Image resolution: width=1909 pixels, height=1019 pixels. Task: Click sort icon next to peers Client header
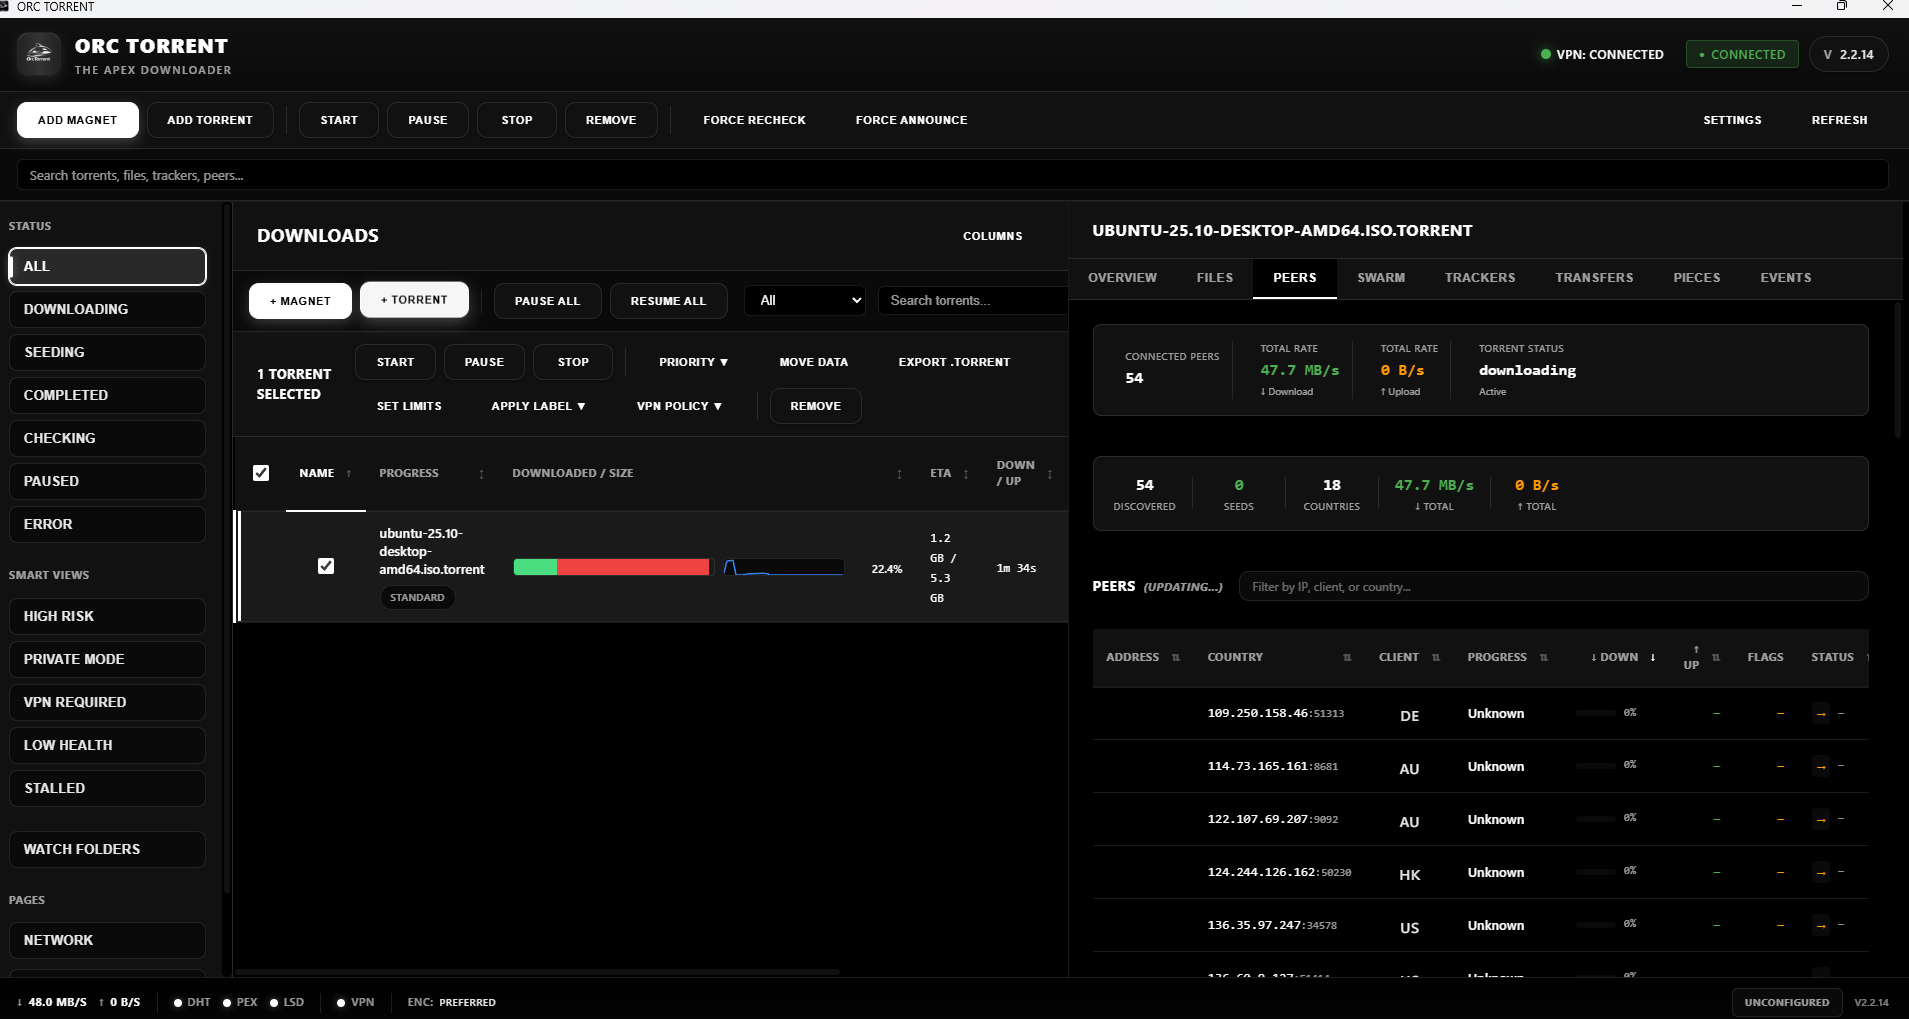pyautogui.click(x=1436, y=658)
